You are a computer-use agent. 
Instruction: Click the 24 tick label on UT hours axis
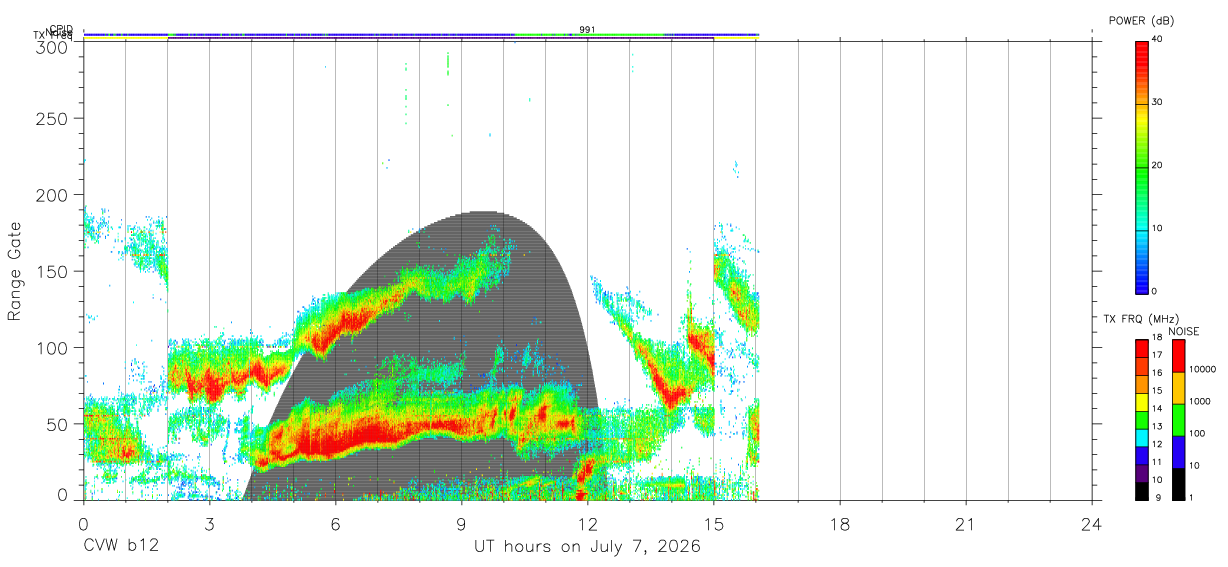click(1091, 525)
